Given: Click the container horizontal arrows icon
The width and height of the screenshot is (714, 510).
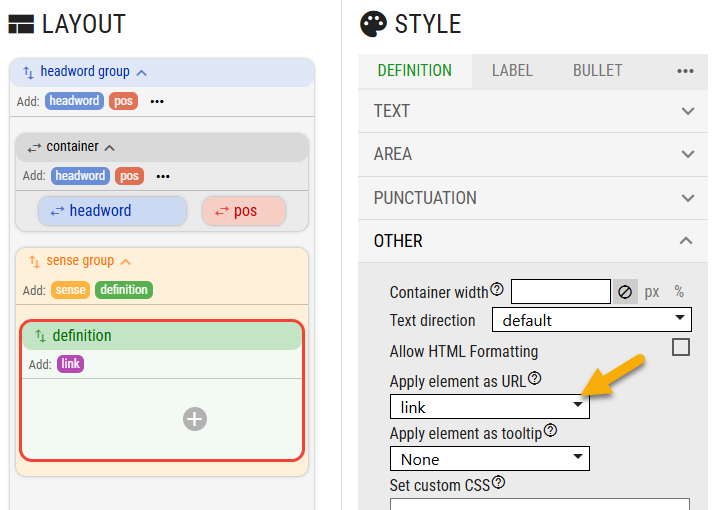Looking at the screenshot, I should point(34,148).
